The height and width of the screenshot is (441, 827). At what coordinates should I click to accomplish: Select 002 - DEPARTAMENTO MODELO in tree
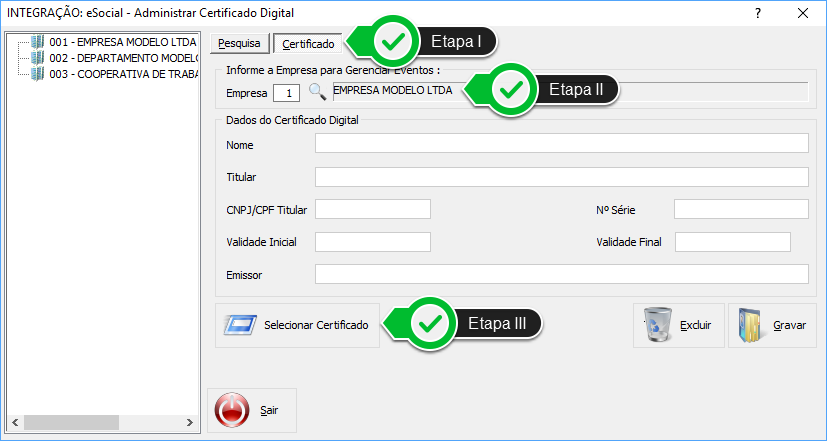pos(123,58)
